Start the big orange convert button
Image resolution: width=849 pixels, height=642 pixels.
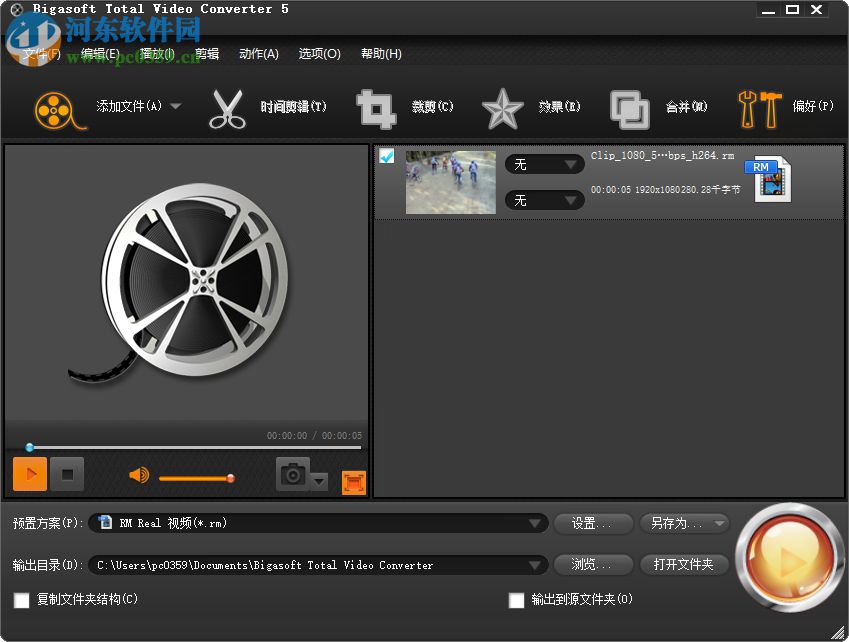(x=789, y=556)
